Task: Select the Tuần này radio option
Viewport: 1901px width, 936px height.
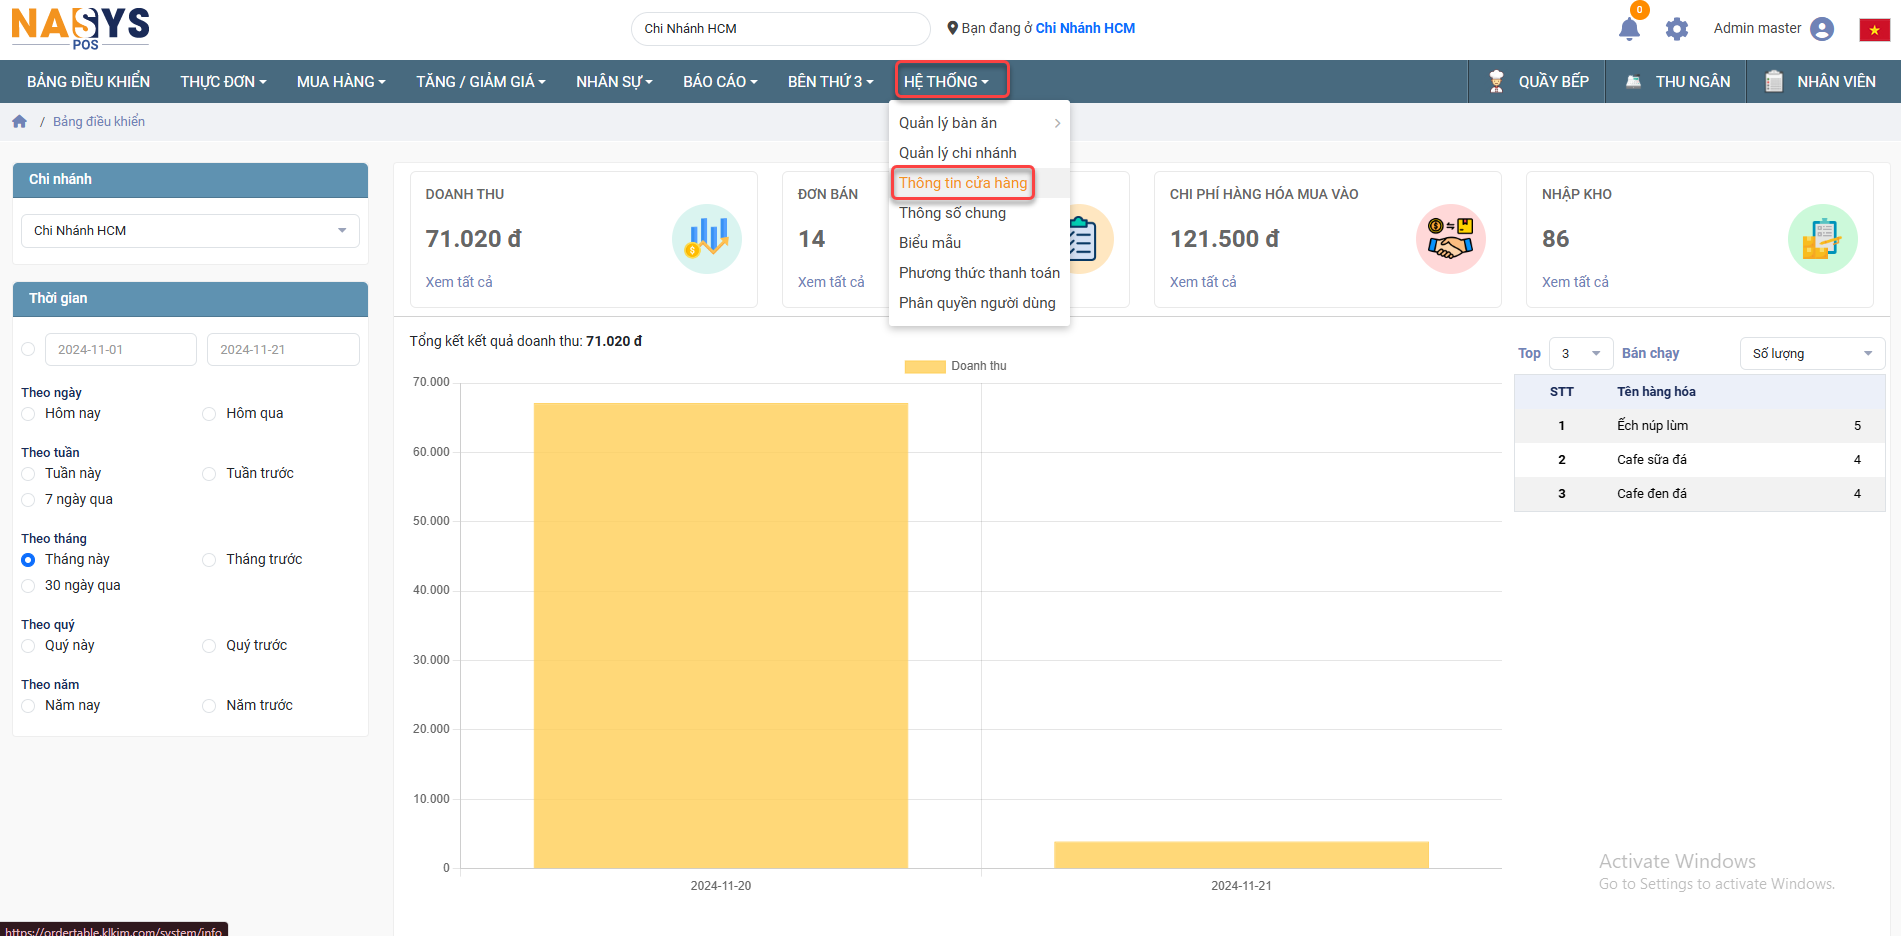Action: [x=28, y=474]
